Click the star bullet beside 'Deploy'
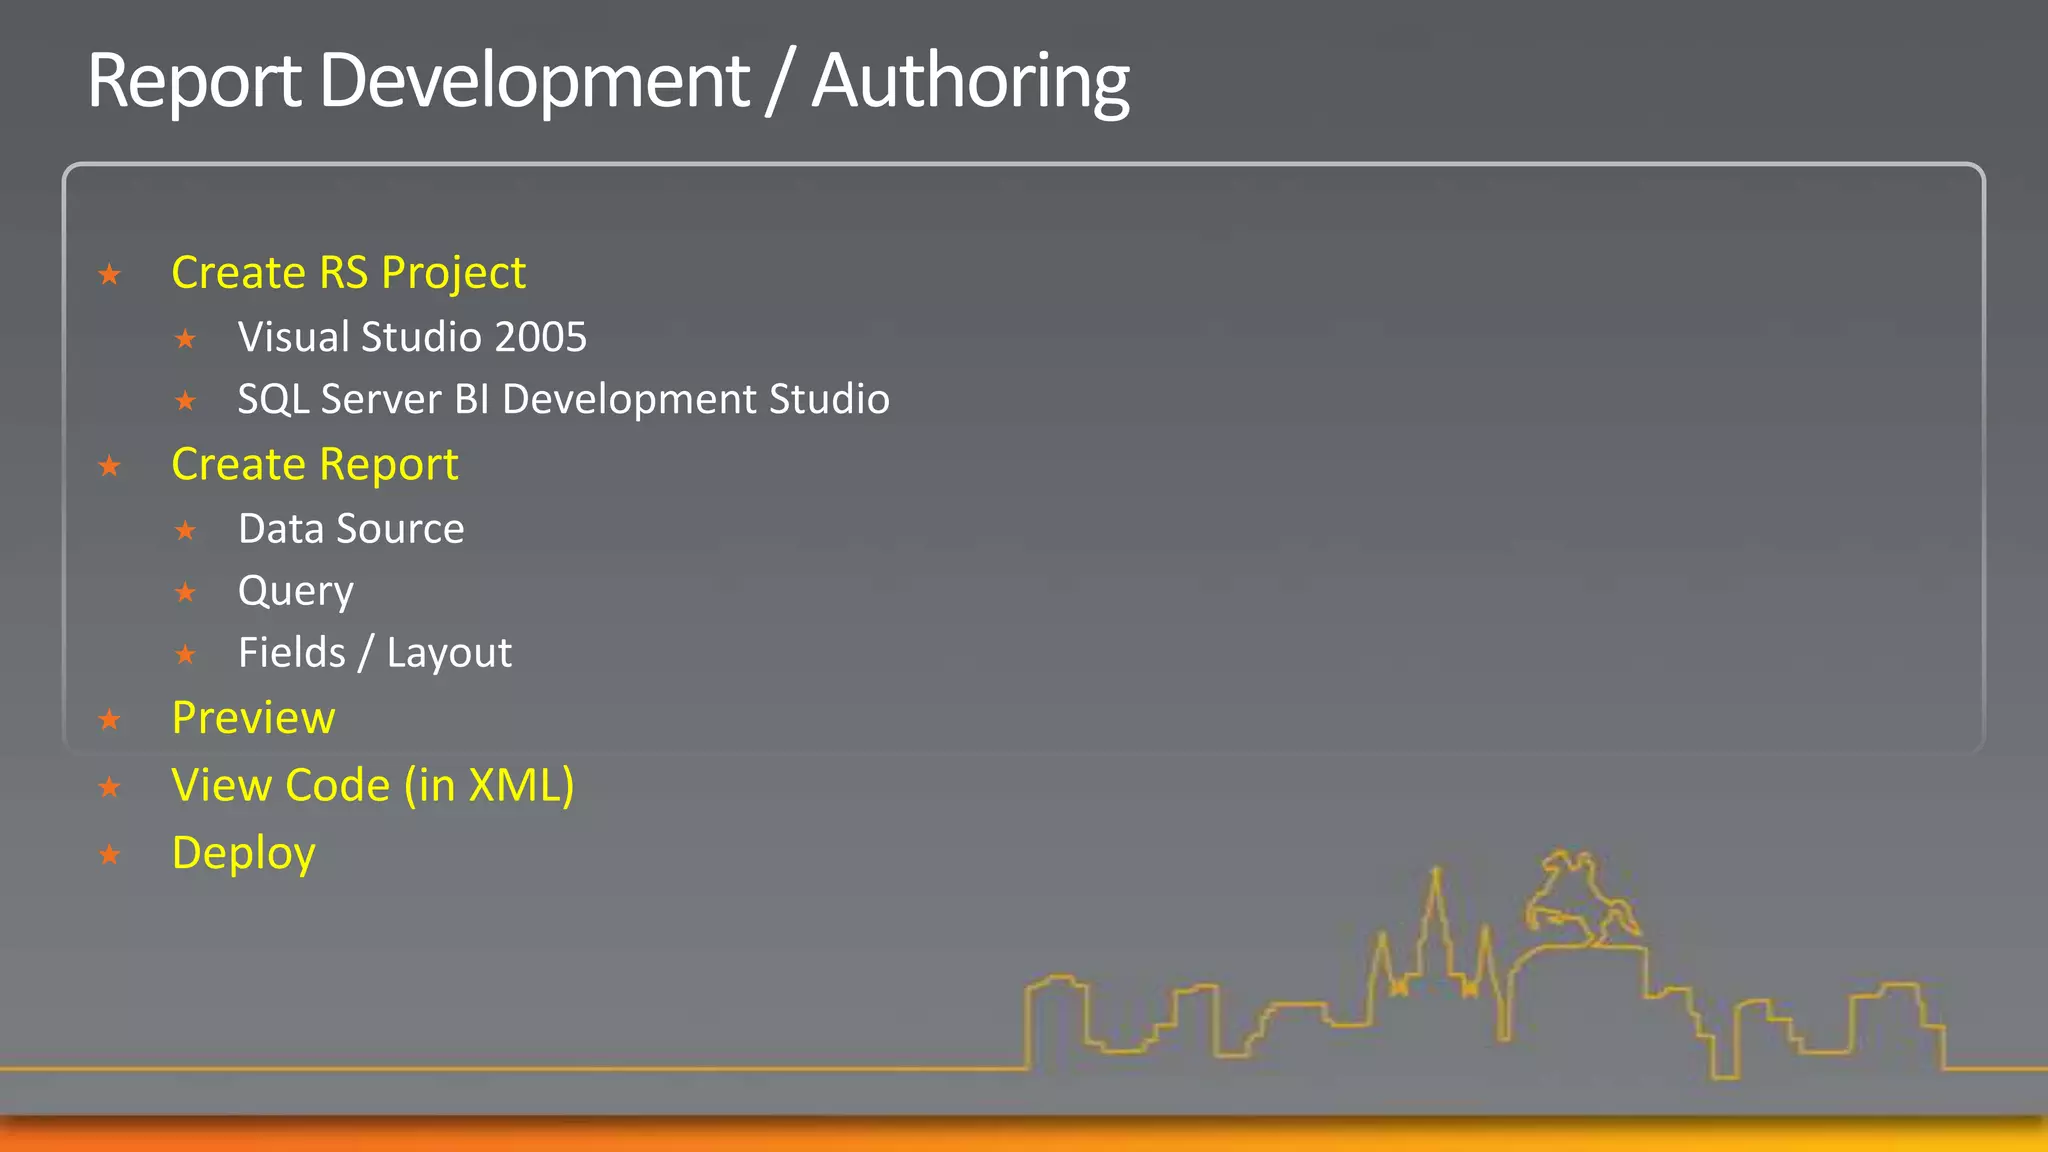The height and width of the screenshot is (1152, 2048). (x=110, y=854)
